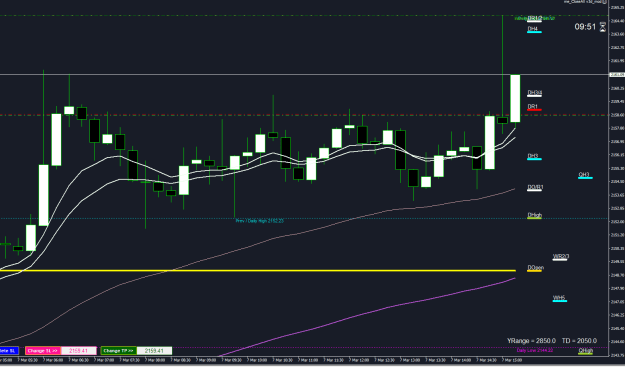Click the green Change TP button
The width and height of the screenshot is (625, 367).
[x=118, y=351]
